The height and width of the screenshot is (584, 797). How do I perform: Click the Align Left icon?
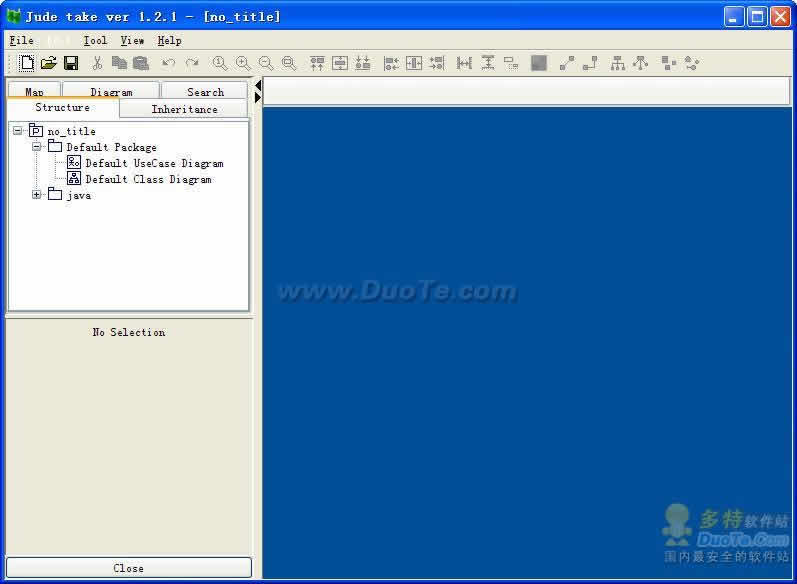point(391,63)
